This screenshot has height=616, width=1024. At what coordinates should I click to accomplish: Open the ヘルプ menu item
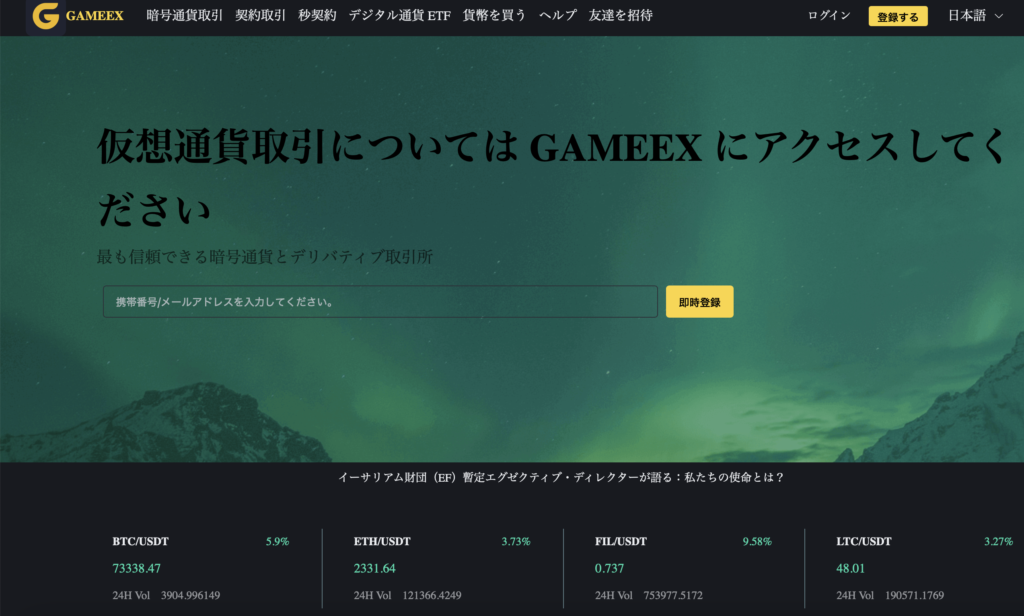click(557, 15)
